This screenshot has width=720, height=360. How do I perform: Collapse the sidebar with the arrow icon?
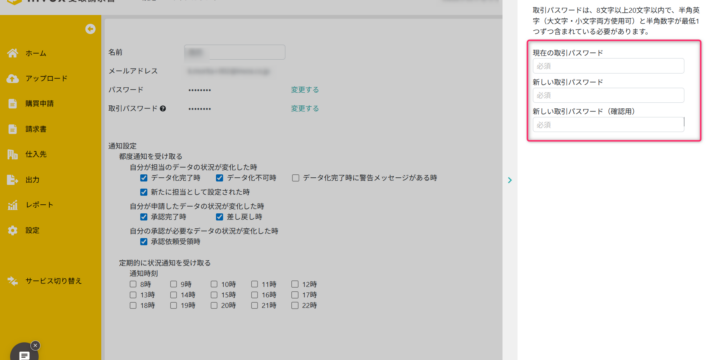90,29
